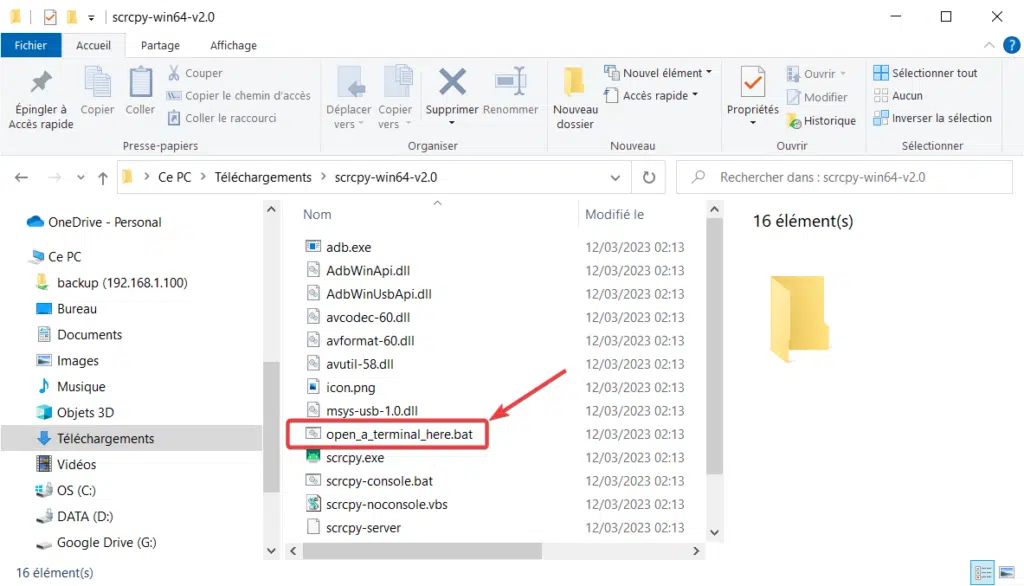Open the Déplacer vers menu
The height and width of the screenshot is (586, 1024).
pyautogui.click(x=349, y=98)
